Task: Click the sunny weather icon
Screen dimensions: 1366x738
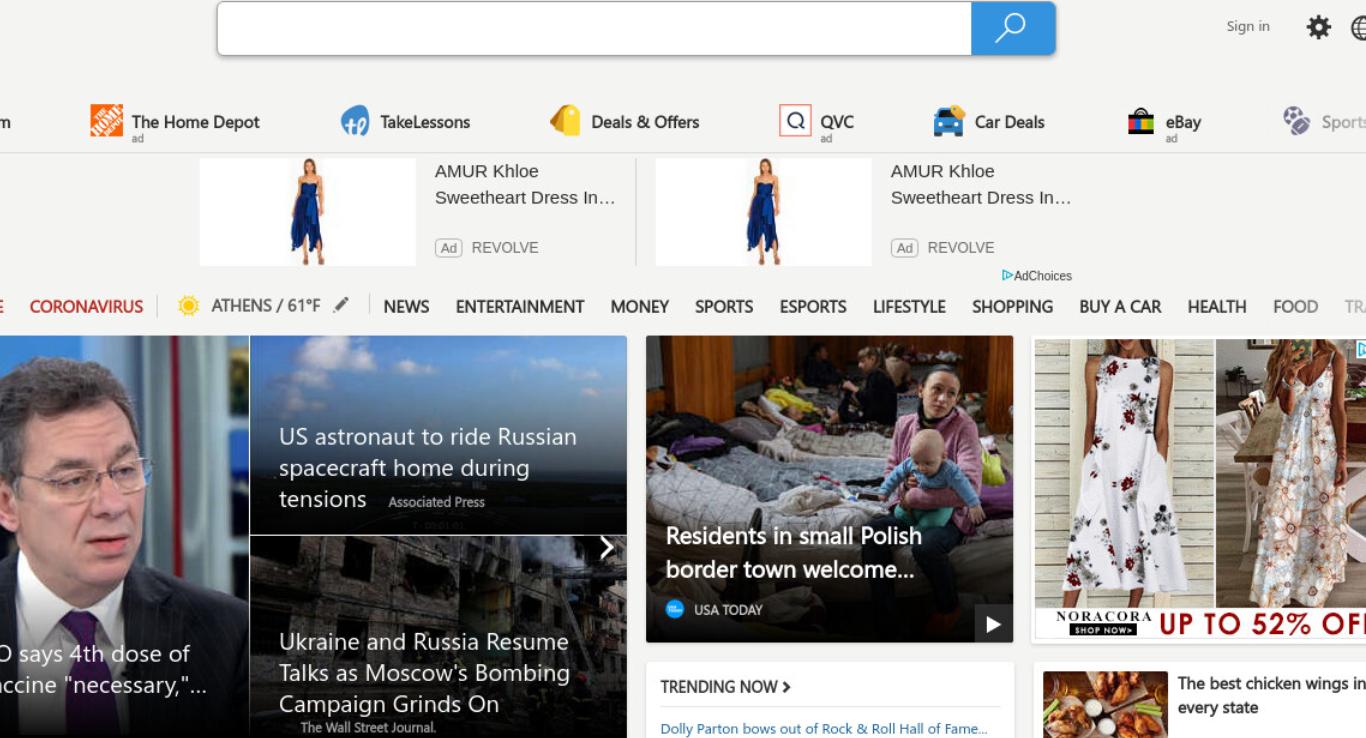Action: pos(188,306)
